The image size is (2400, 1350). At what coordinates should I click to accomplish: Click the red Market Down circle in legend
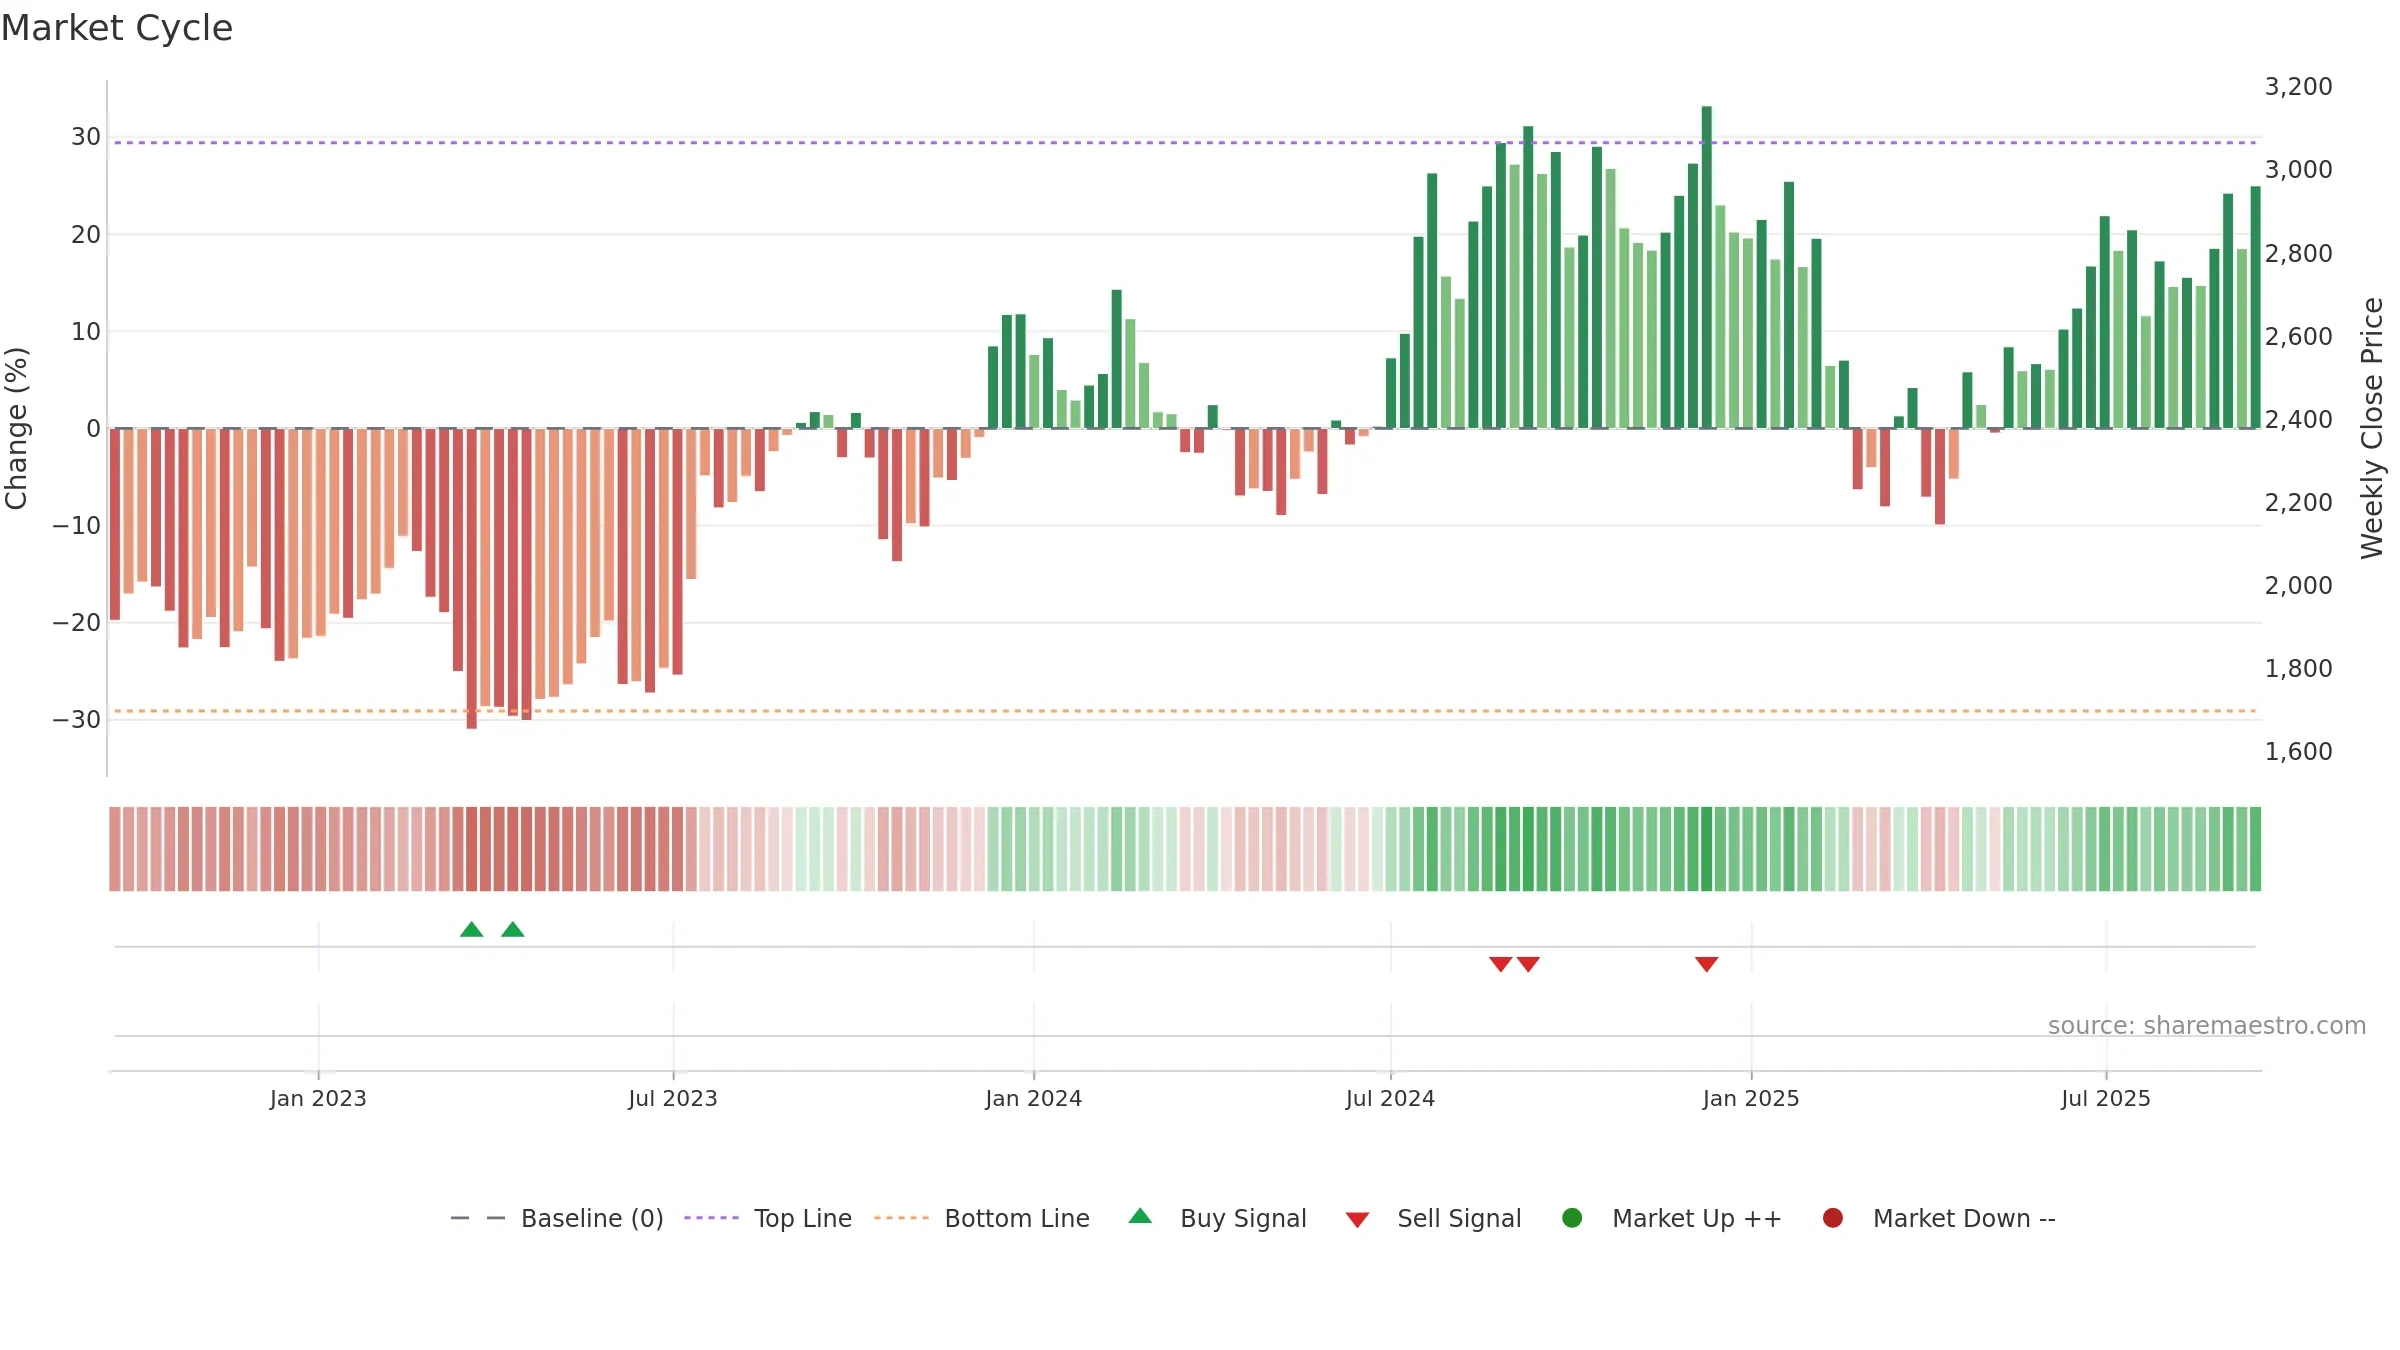click(1833, 1218)
